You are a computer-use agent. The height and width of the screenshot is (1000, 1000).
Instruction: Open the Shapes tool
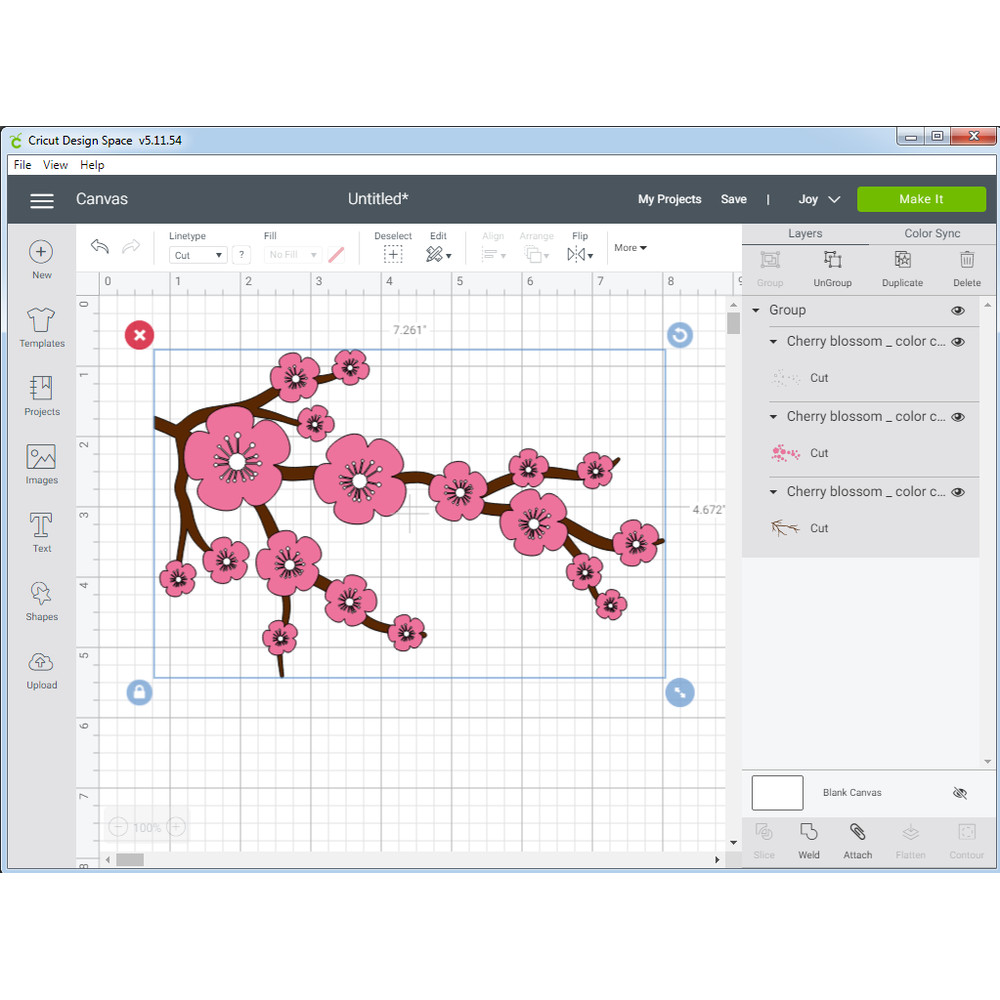pyautogui.click(x=41, y=600)
